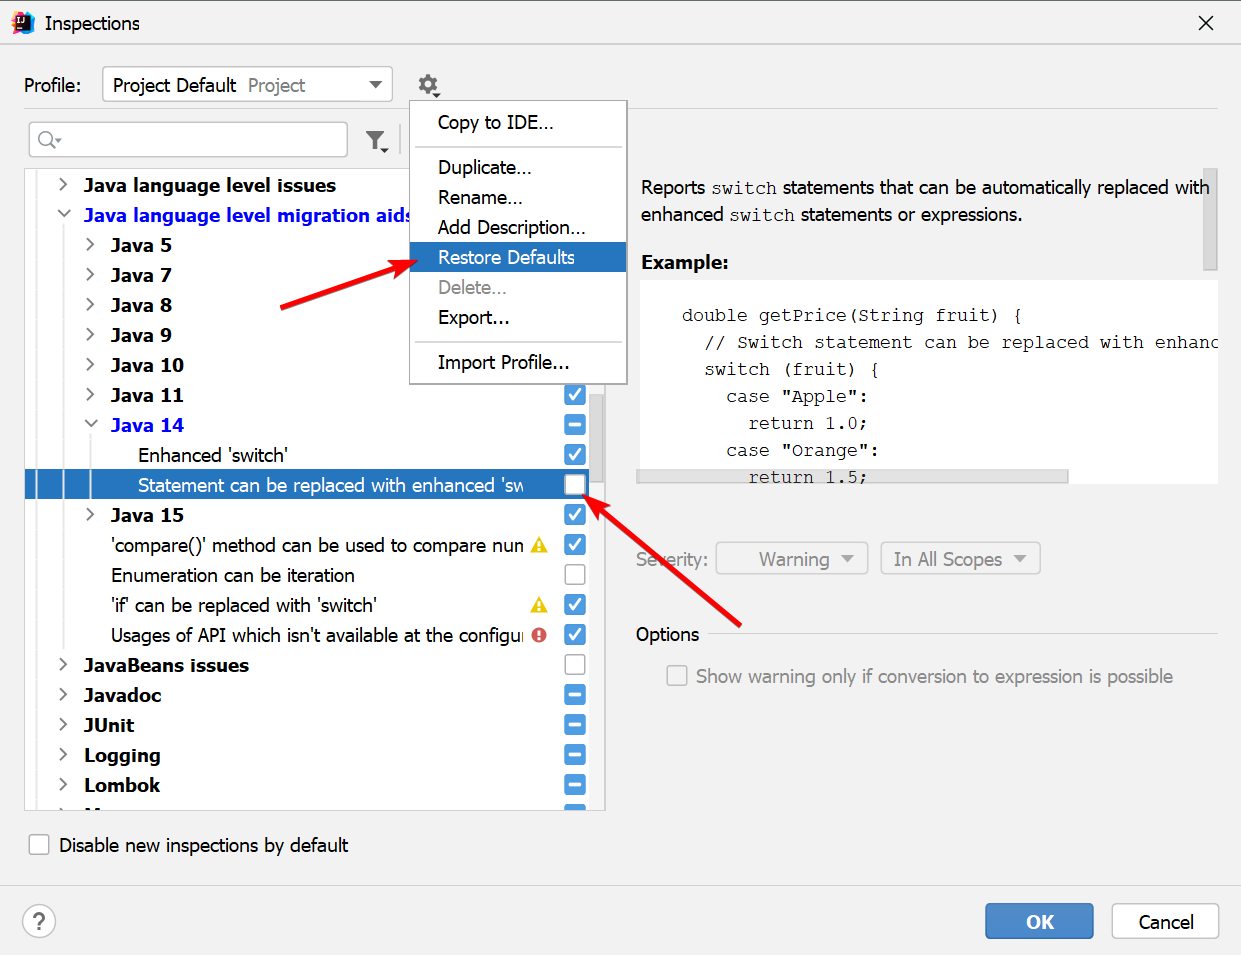Toggle the Lombok group checkbox
Image resolution: width=1241 pixels, height=955 pixels.
pyautogui.click(x=575, y=785)
